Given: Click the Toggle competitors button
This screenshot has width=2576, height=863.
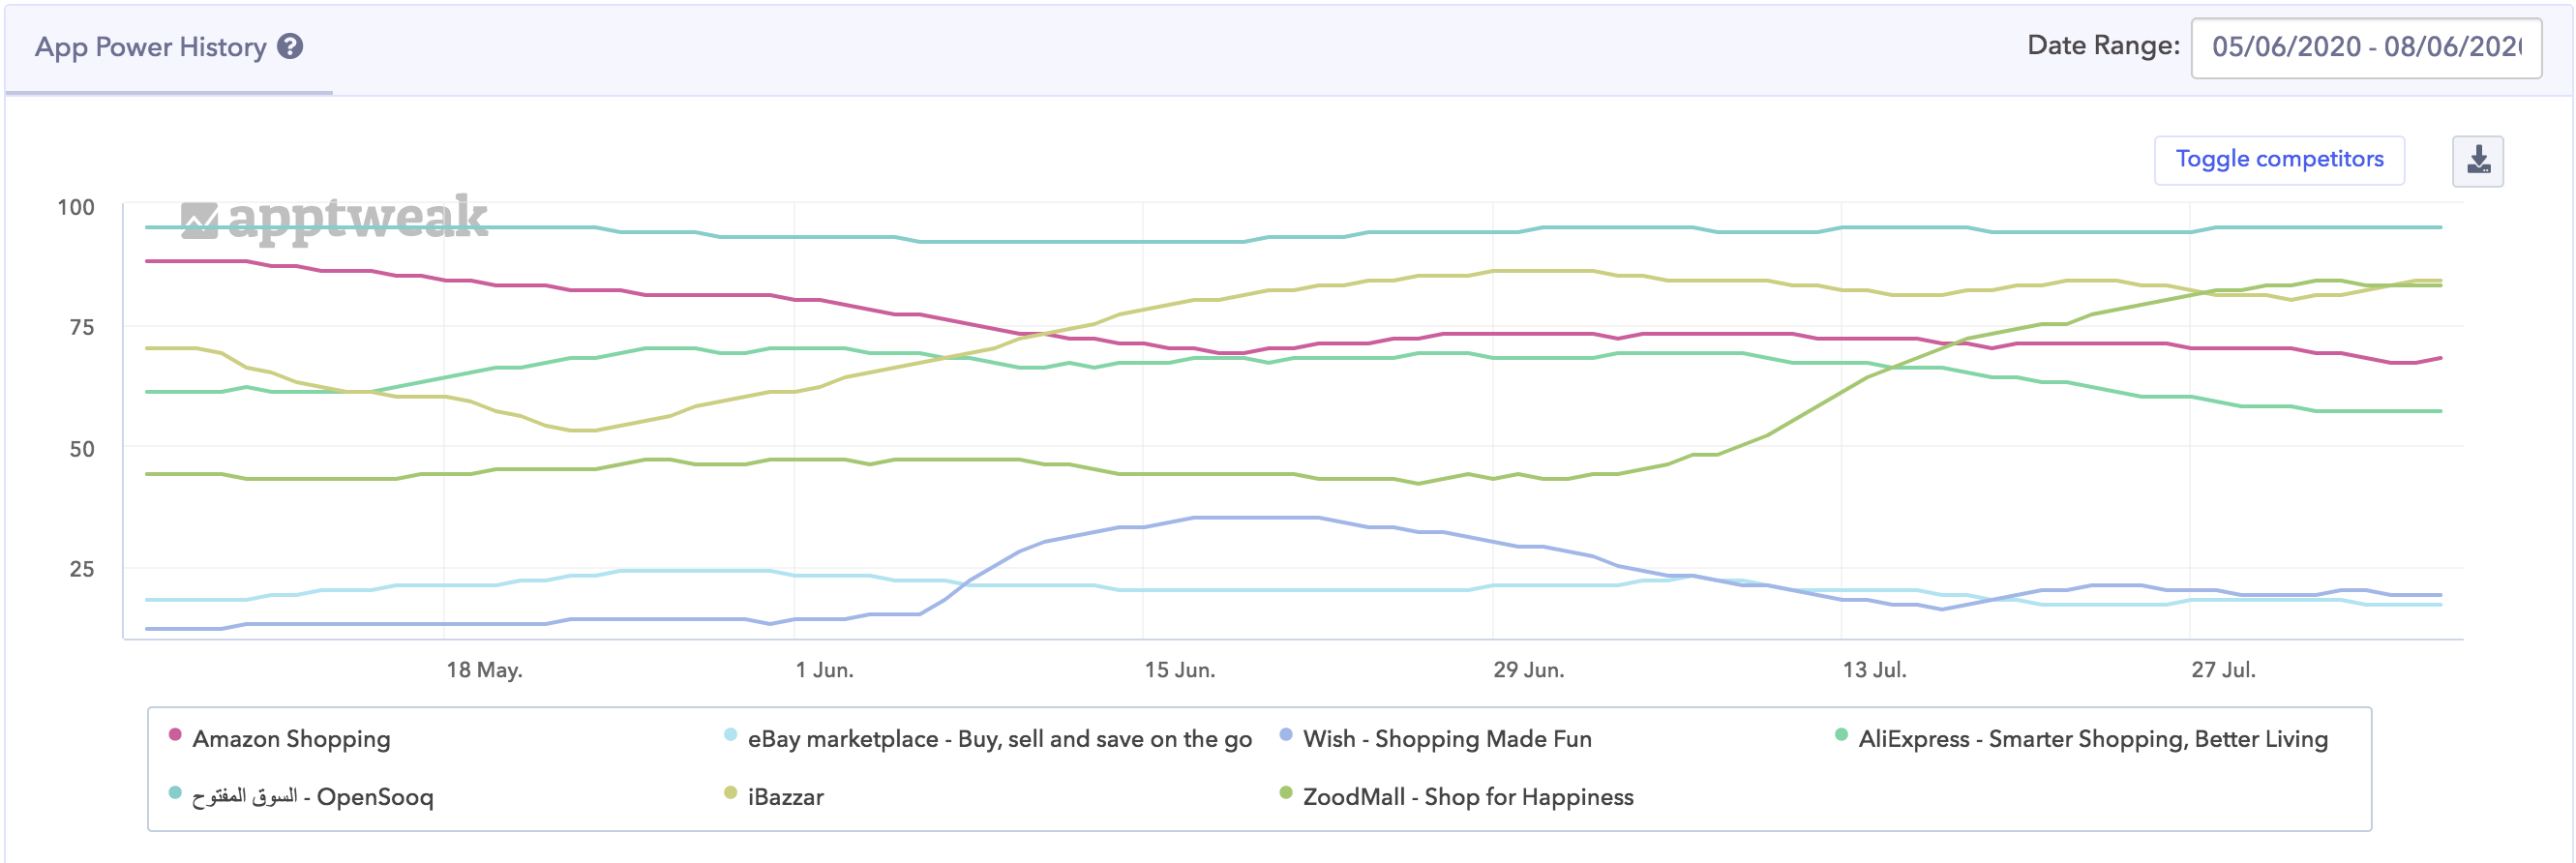Looking at the screenshot, I should [2280, 158].
